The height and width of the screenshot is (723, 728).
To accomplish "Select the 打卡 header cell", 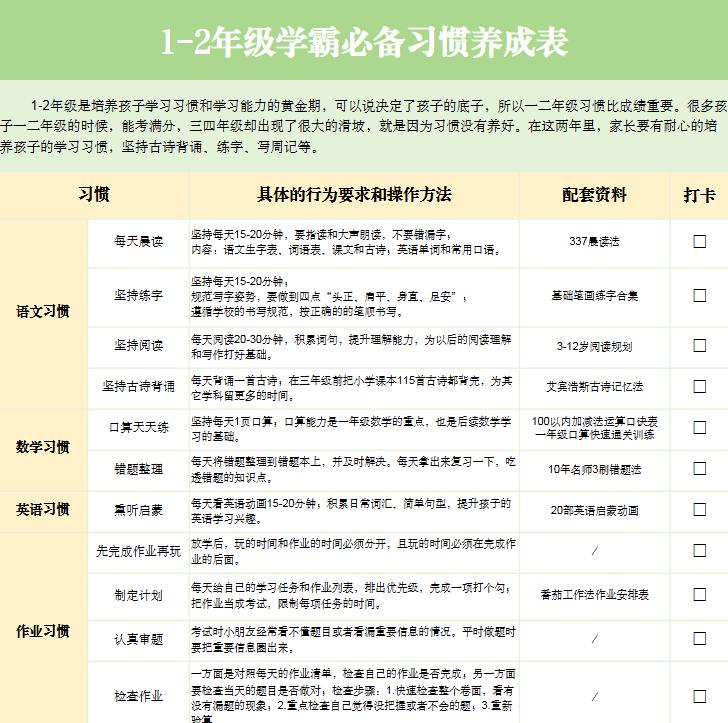I will click(x=699, y=195).
